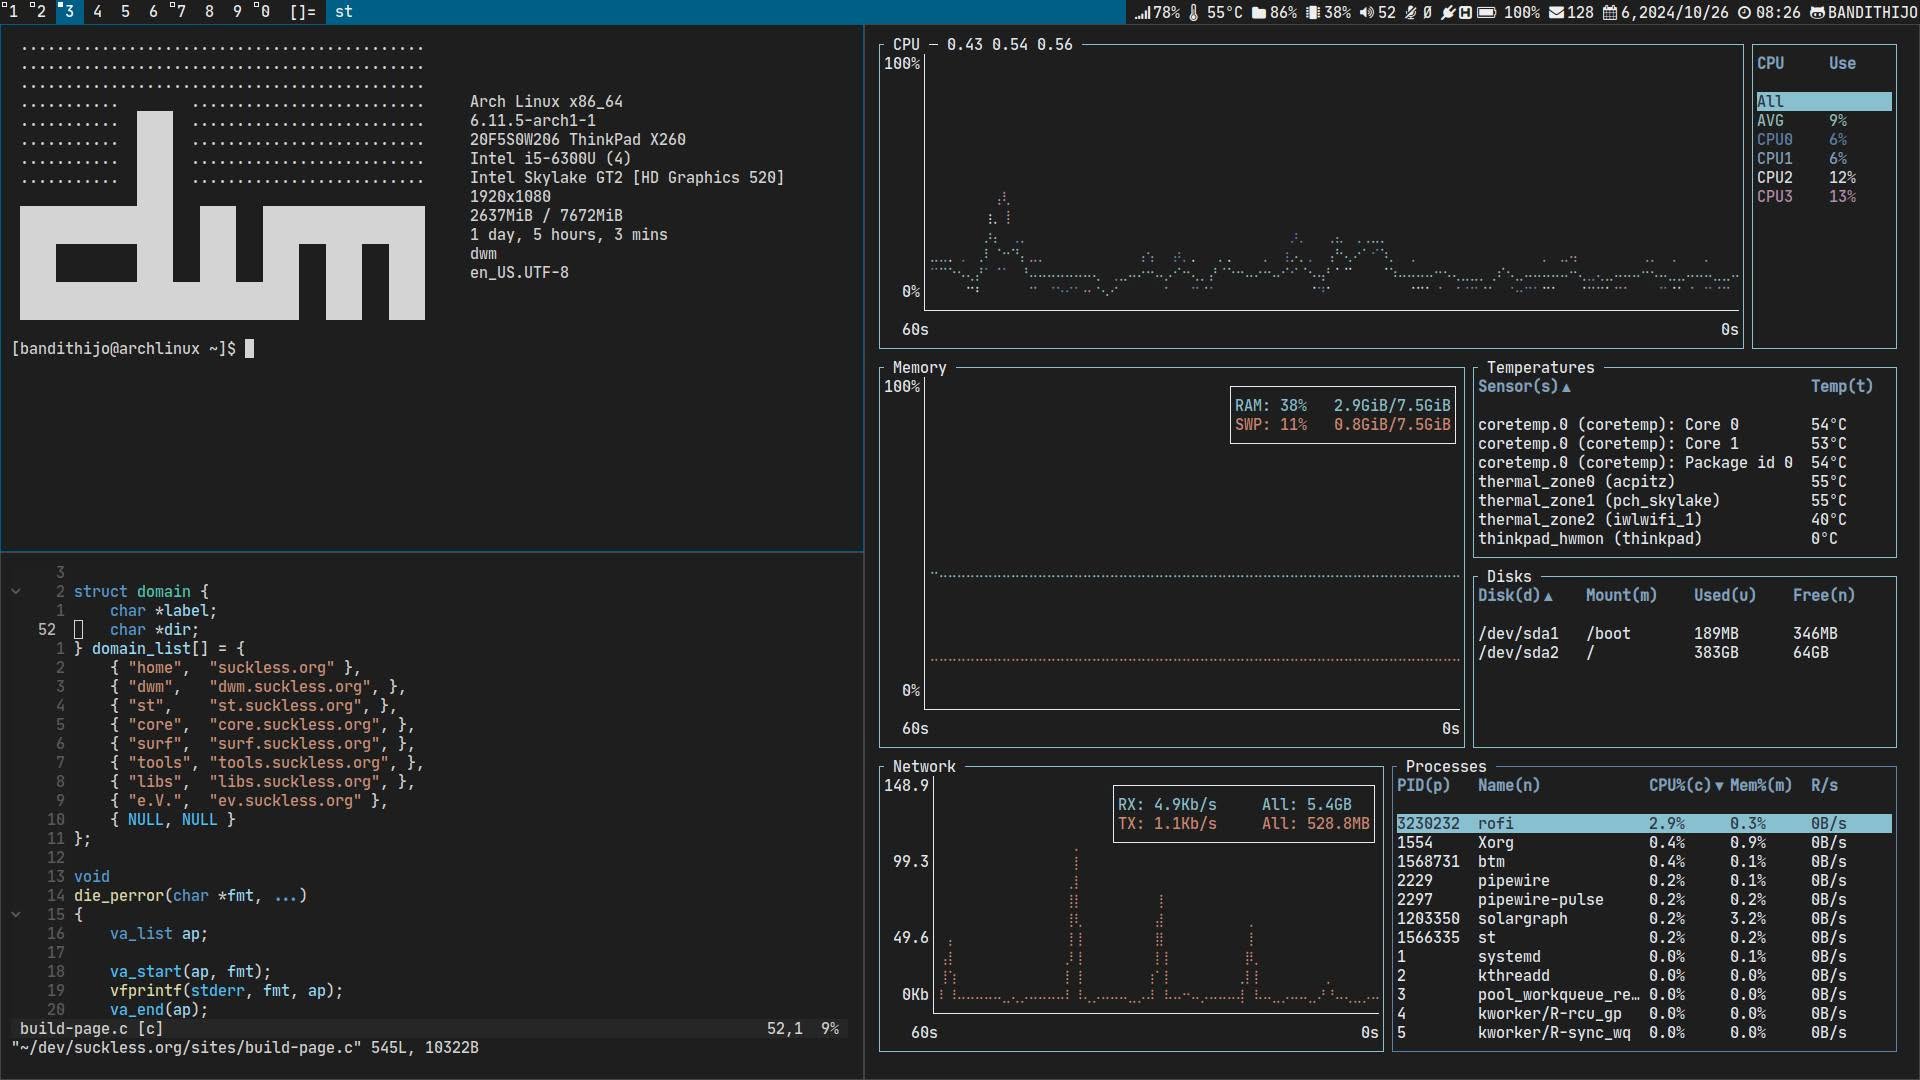
Task: Place cursor on die_perror function name
Action: pyautogui.click(x=119, y=896)
